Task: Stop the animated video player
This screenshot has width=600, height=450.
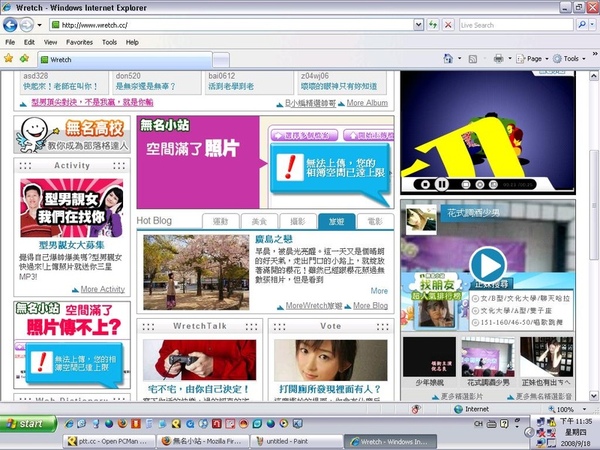Action: tap(425, 184)
